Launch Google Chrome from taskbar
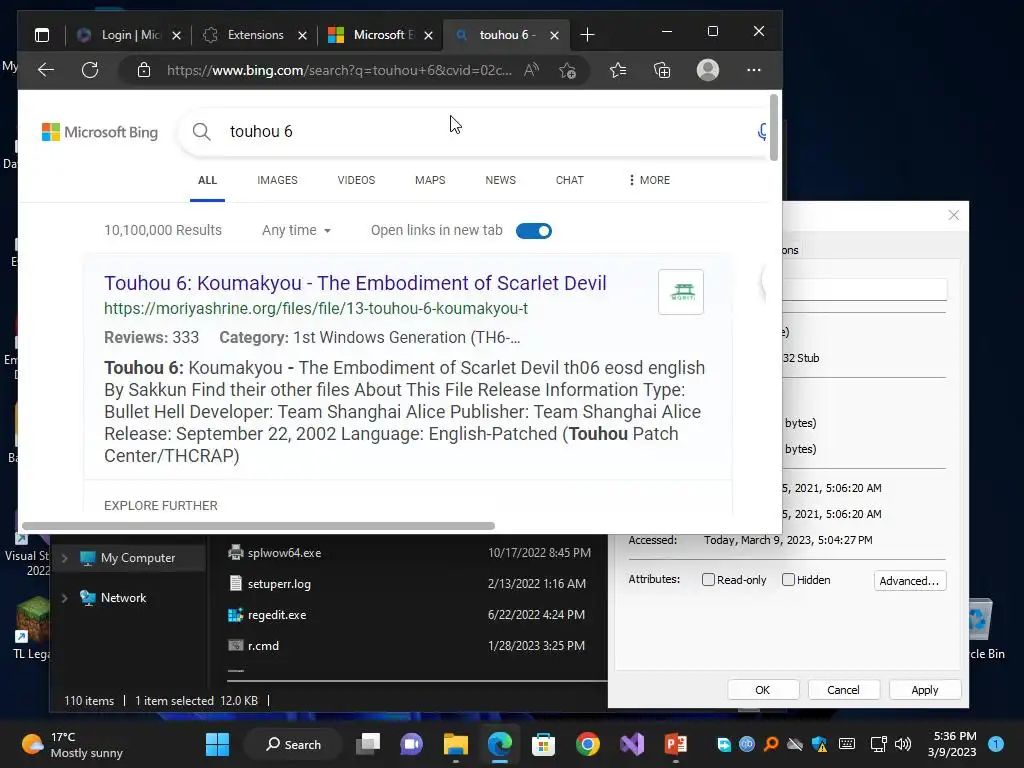 (588, 744)
